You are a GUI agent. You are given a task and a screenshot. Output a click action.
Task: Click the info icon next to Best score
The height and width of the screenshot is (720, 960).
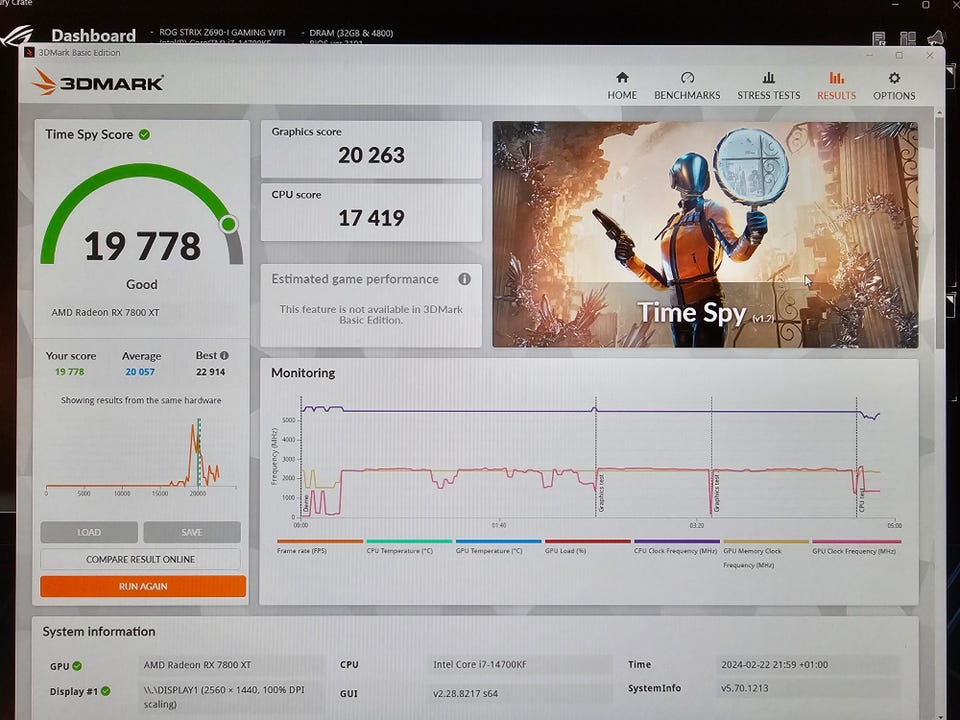pos(224,355)
